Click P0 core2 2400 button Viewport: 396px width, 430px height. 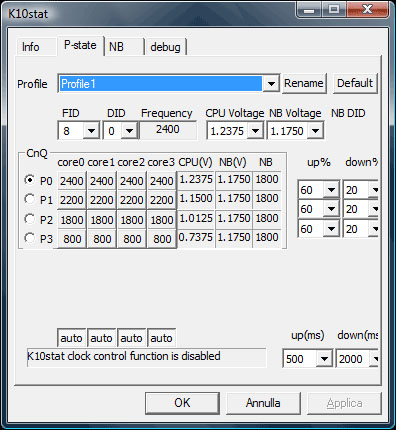[132, 181]
